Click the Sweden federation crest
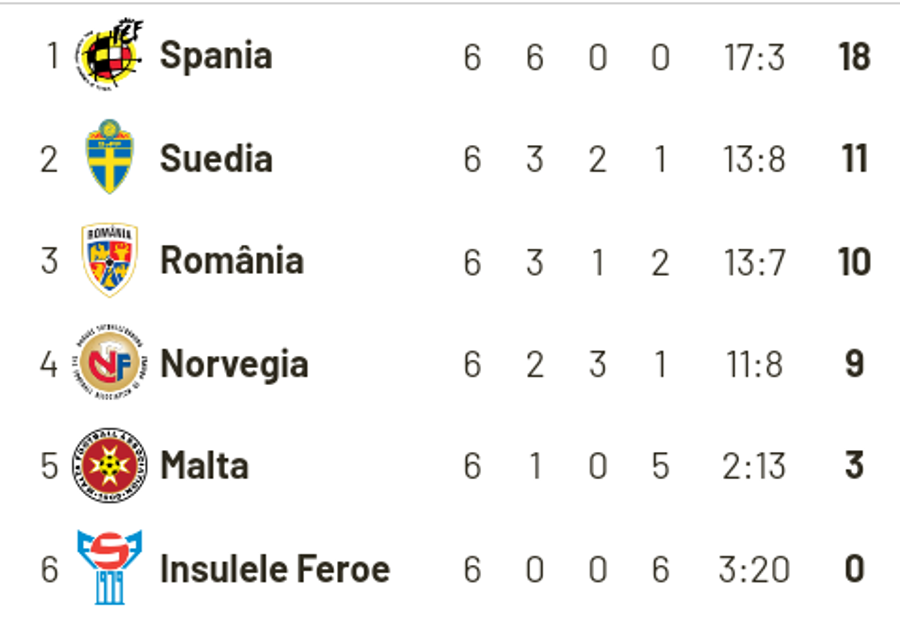Viewport: 900px width, 627px height. (109, 157)
